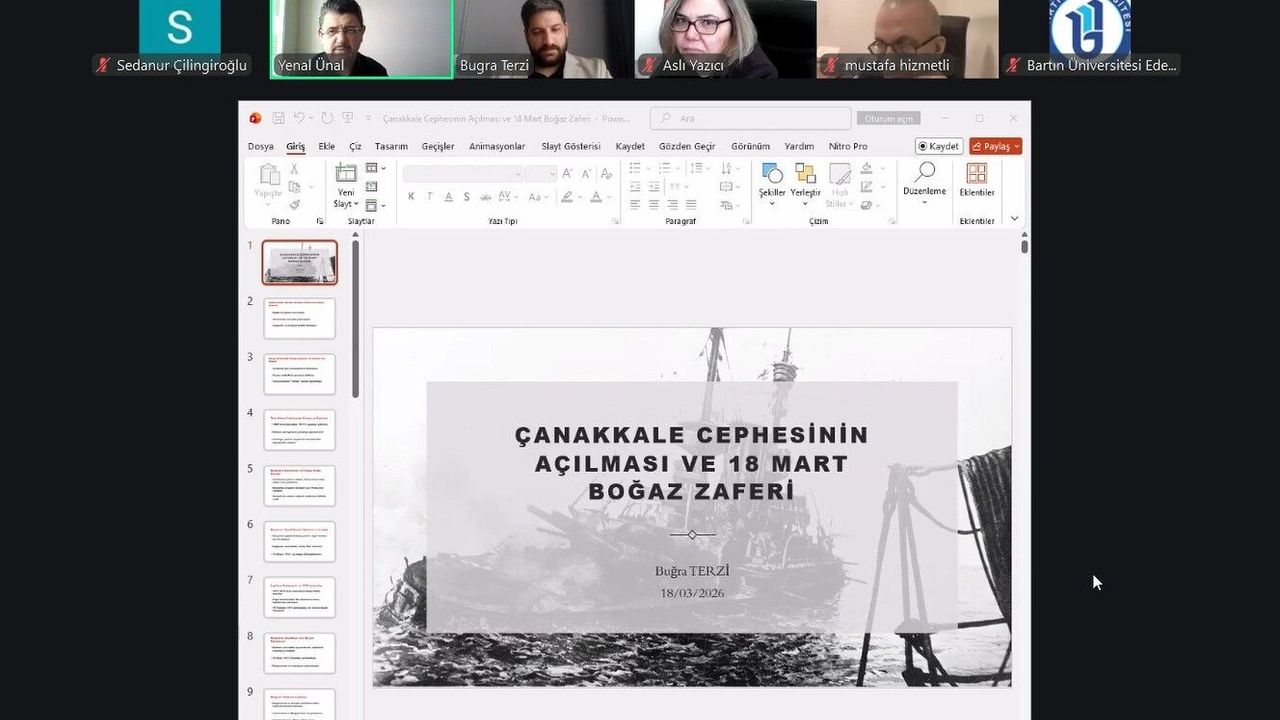Select slide 5 thumbnail in the panel

pos(299,485)
